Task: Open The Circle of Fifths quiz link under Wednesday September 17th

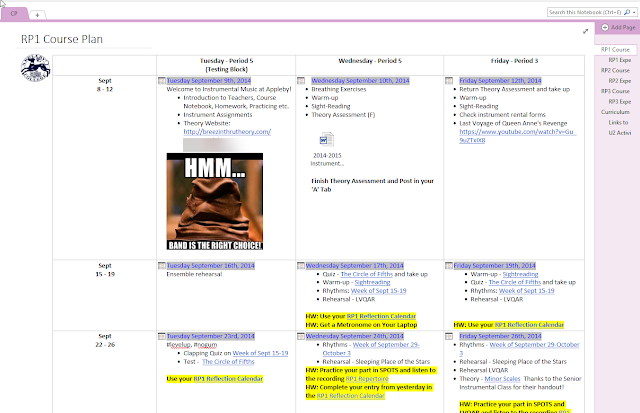Action: point(367,274)
